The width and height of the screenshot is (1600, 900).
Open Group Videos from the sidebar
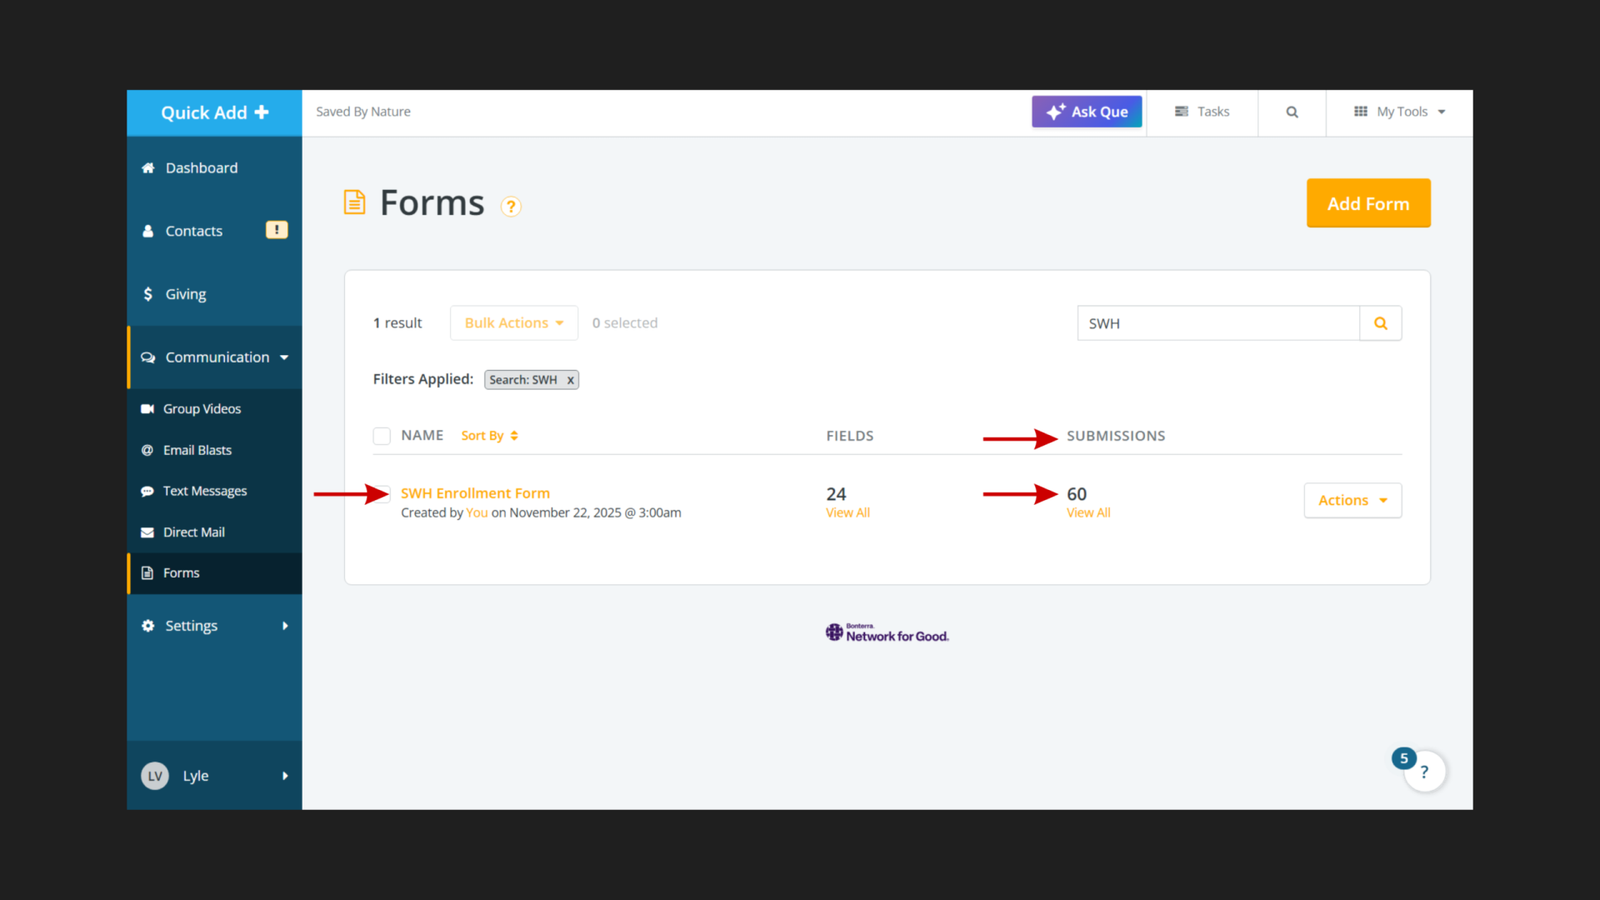(x=202, y=408)
